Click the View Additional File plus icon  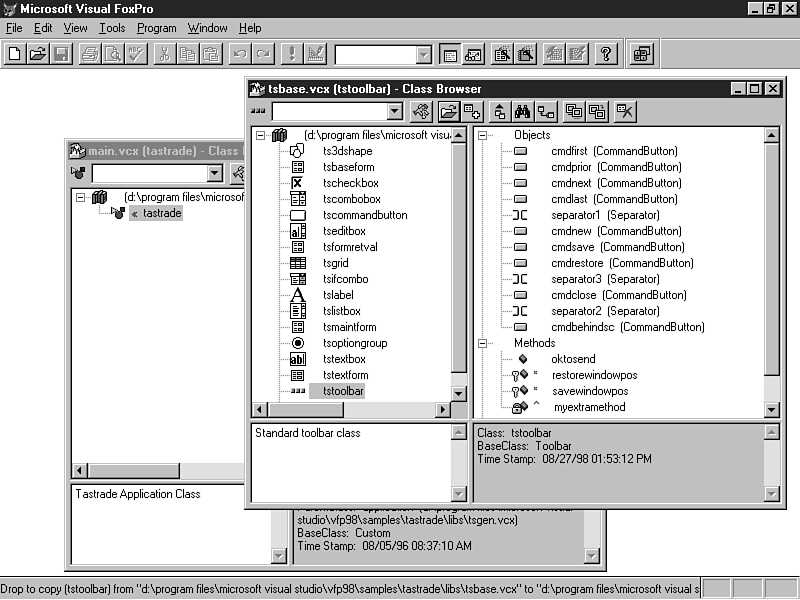click(472, 111)
